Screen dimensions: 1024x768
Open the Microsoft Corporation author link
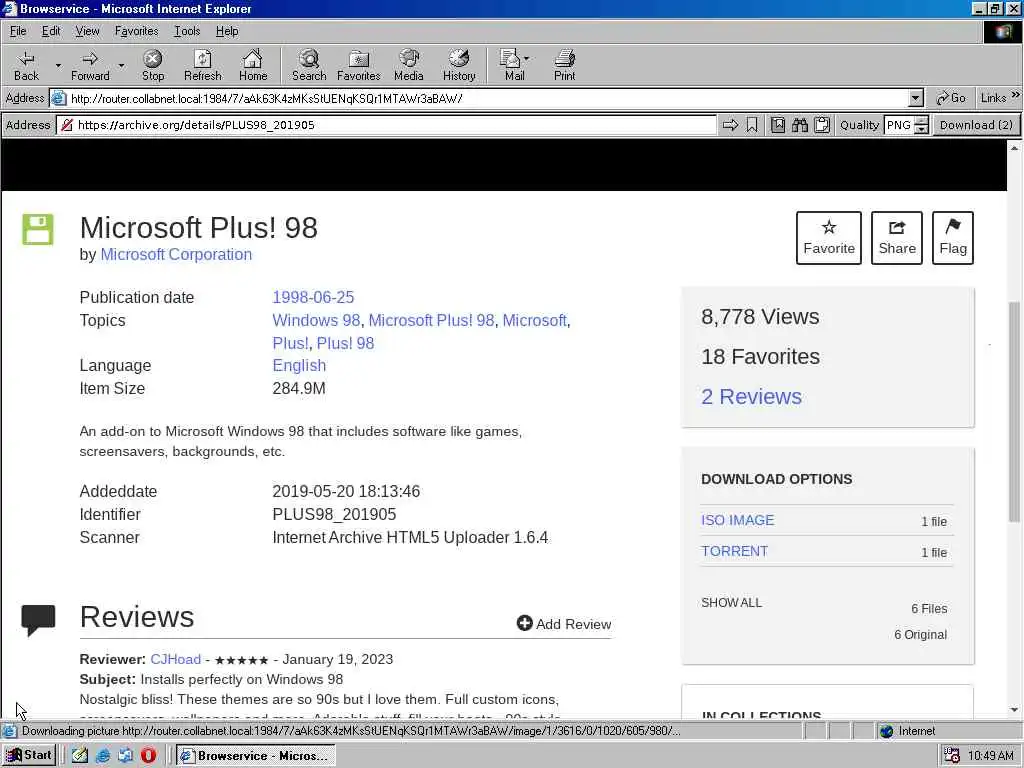(176, 254)
